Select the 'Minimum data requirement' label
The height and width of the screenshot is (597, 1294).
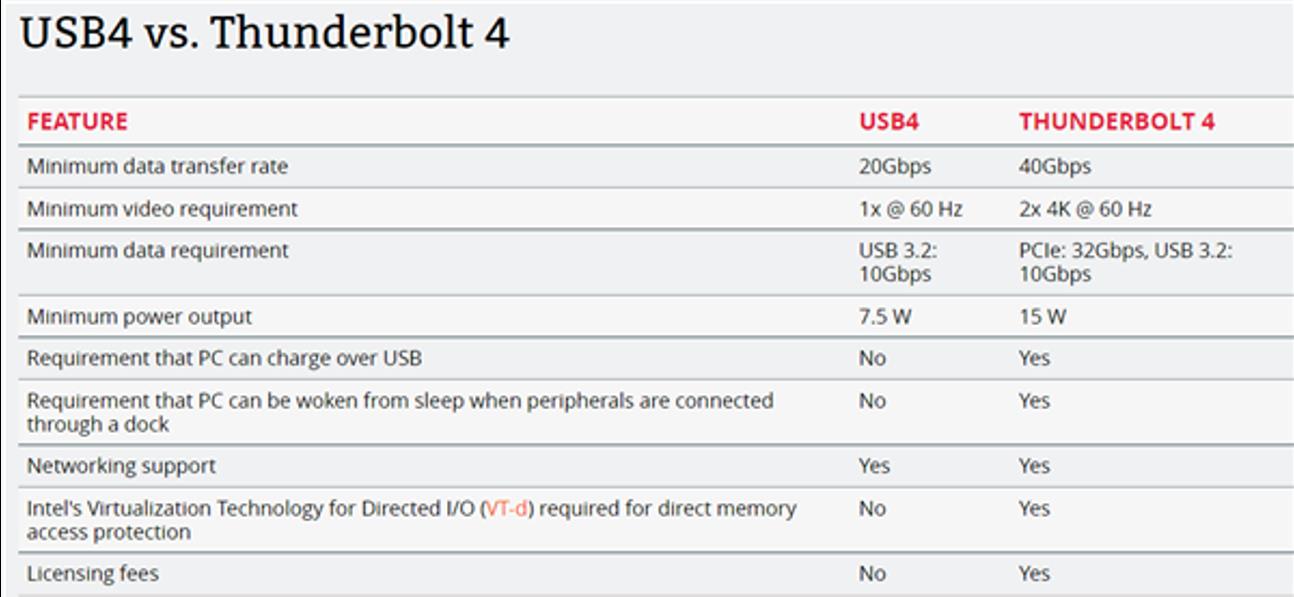tap(157, 250)
